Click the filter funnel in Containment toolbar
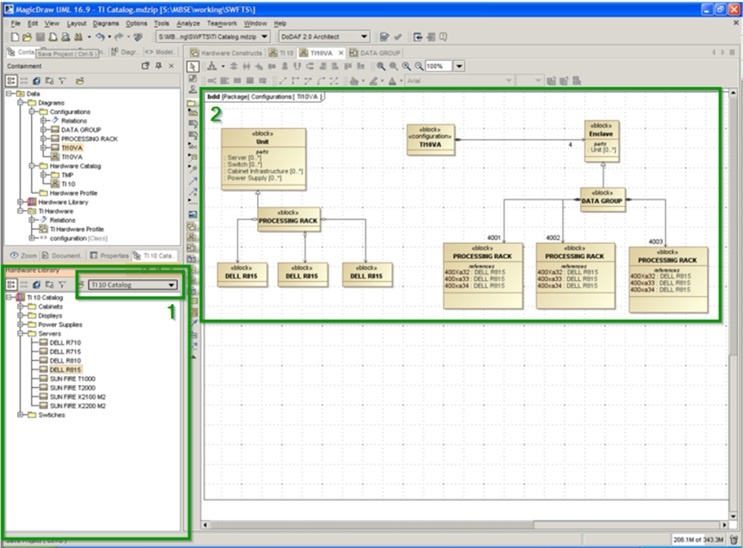 (62, 81)
